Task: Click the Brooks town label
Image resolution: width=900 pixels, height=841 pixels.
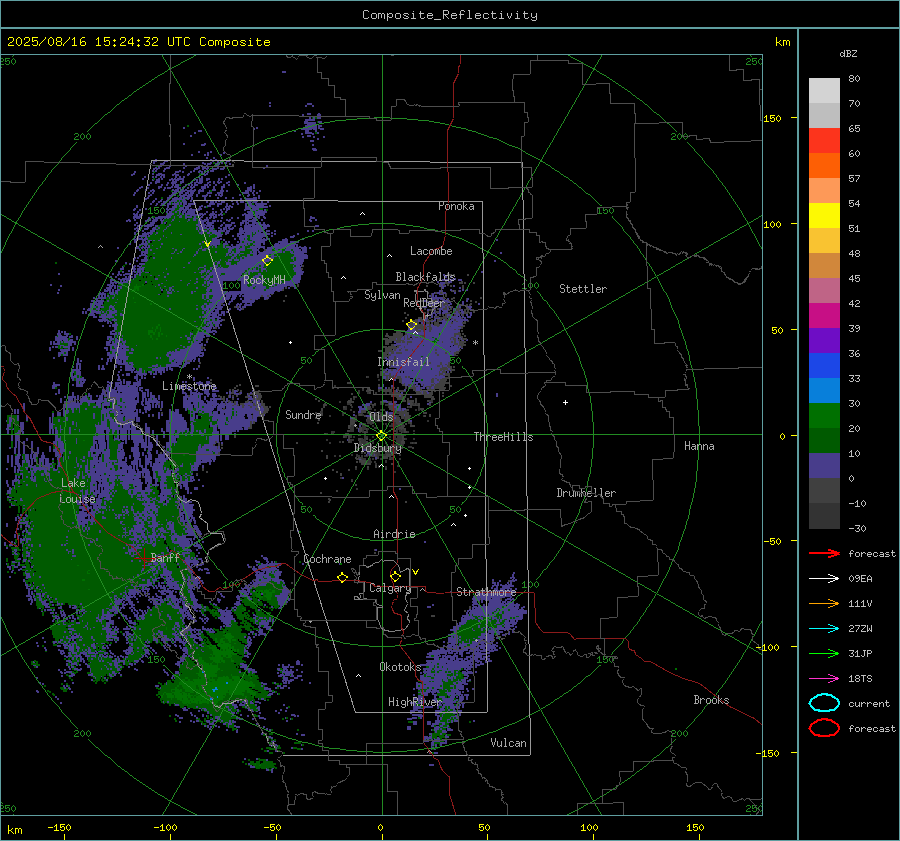Action: point(711,700)
